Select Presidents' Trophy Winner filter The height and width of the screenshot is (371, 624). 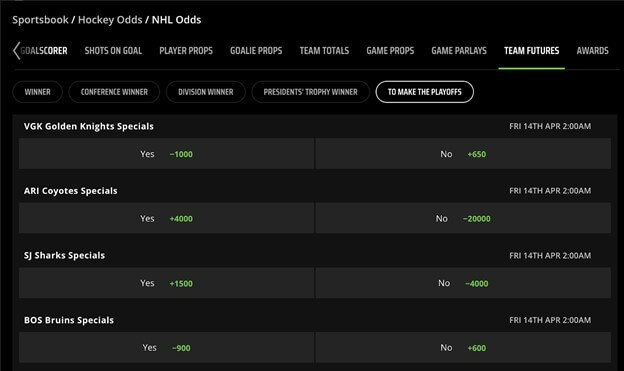(x=310, y=92)
